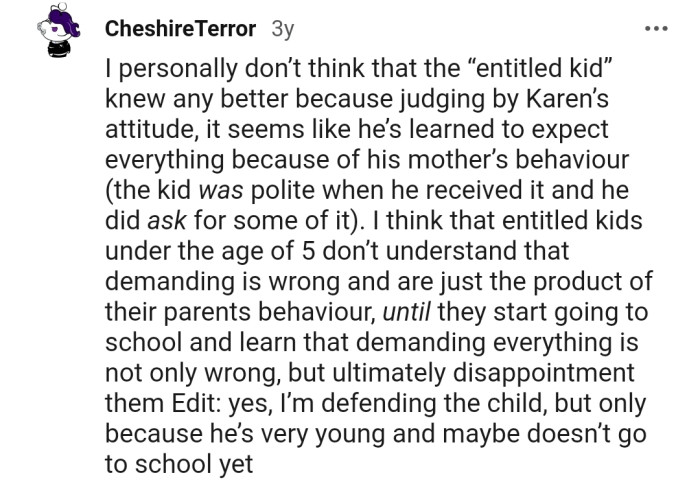
Task: Click the final line "to school yet"
Action: point(179,464)
